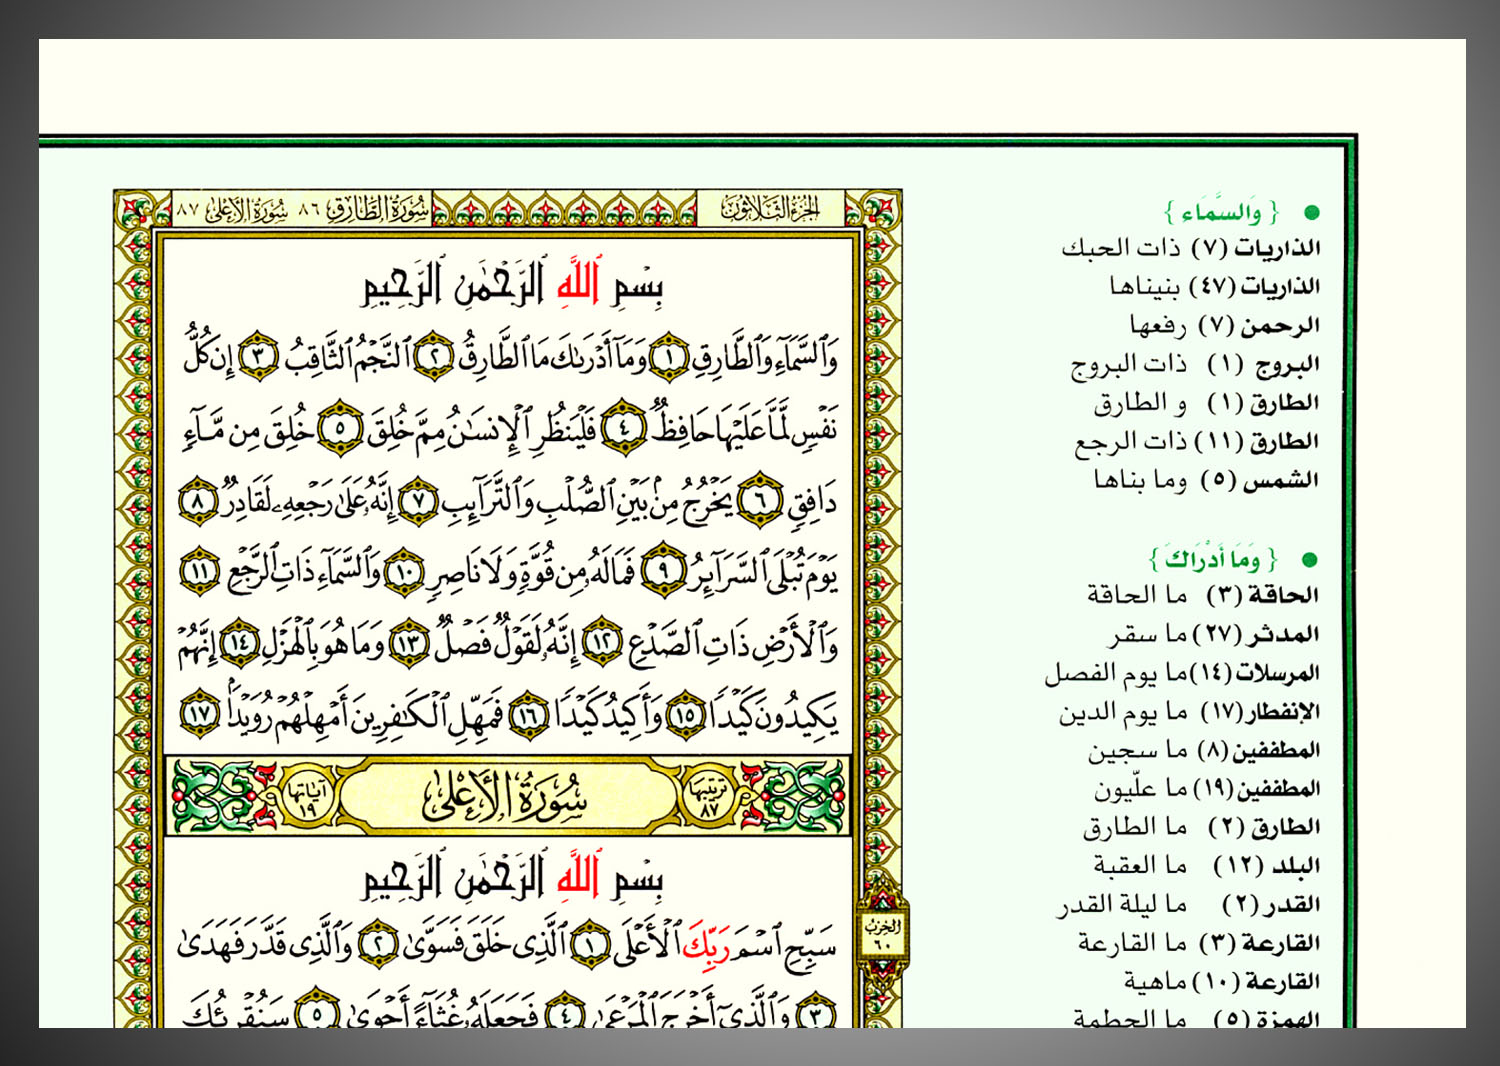
Task: Click index row الطارق (١) و الطارق
Action: [x=1206, y=403]
